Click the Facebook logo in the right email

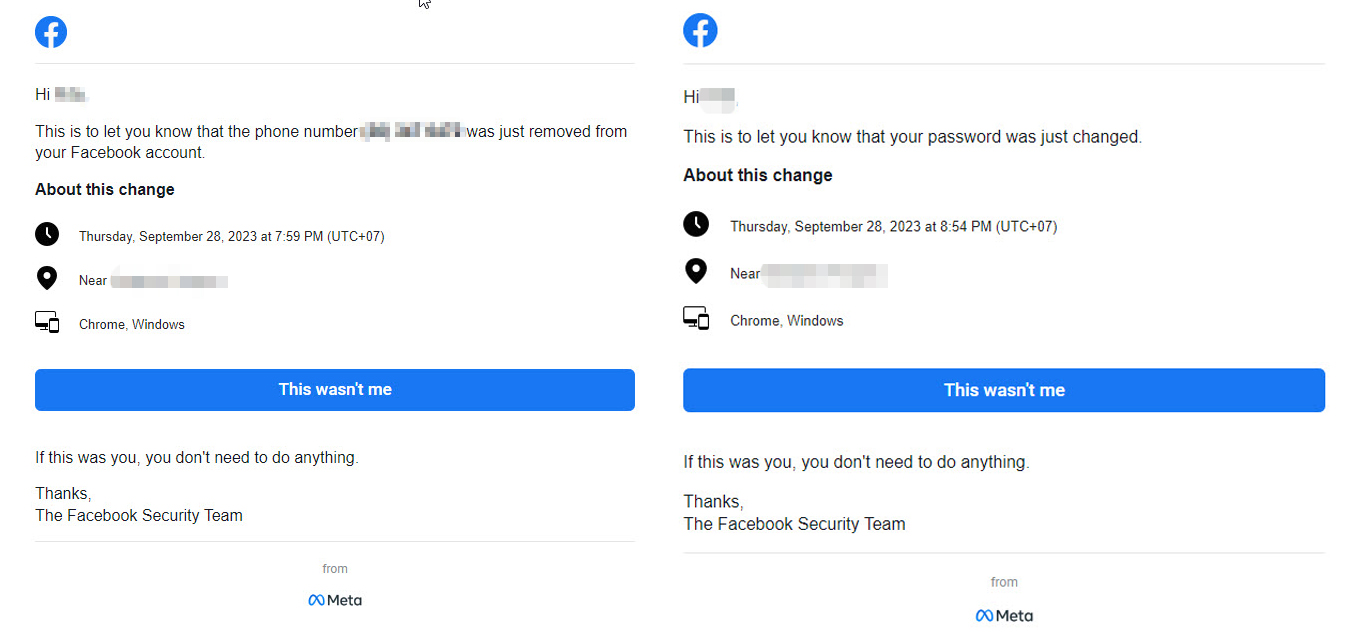point(700,30)
